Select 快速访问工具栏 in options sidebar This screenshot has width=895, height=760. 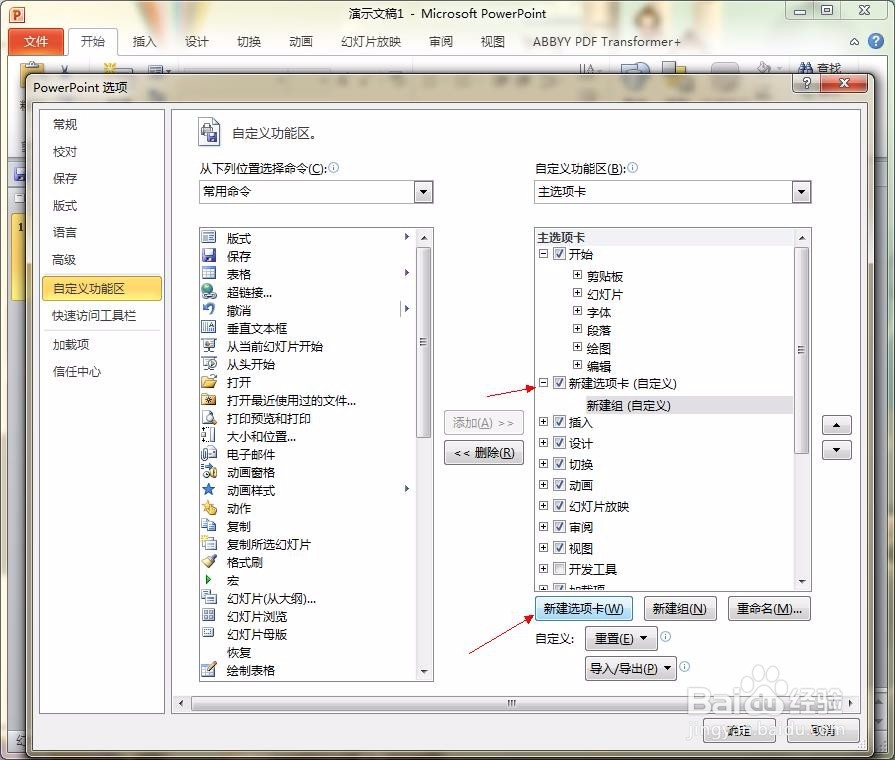pyautogui.click(x=94, y=315)
